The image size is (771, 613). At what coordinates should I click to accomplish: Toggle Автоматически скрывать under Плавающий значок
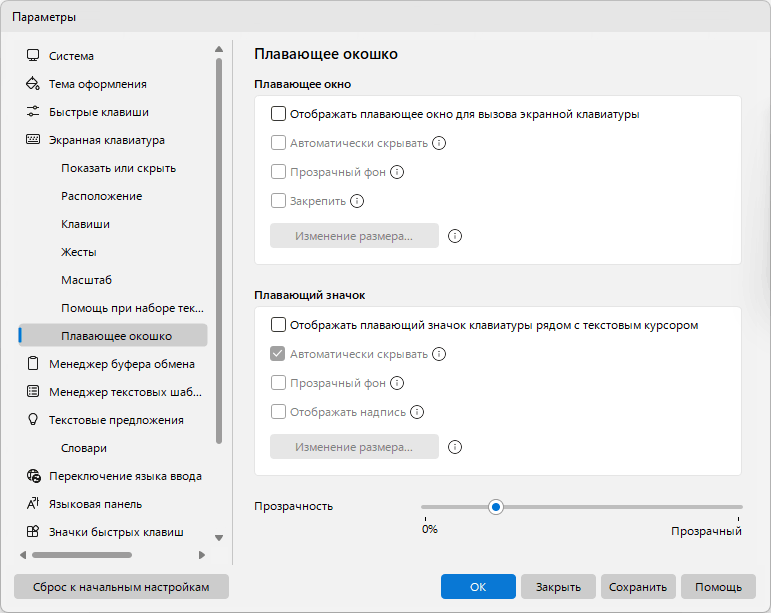pos(278,354)
